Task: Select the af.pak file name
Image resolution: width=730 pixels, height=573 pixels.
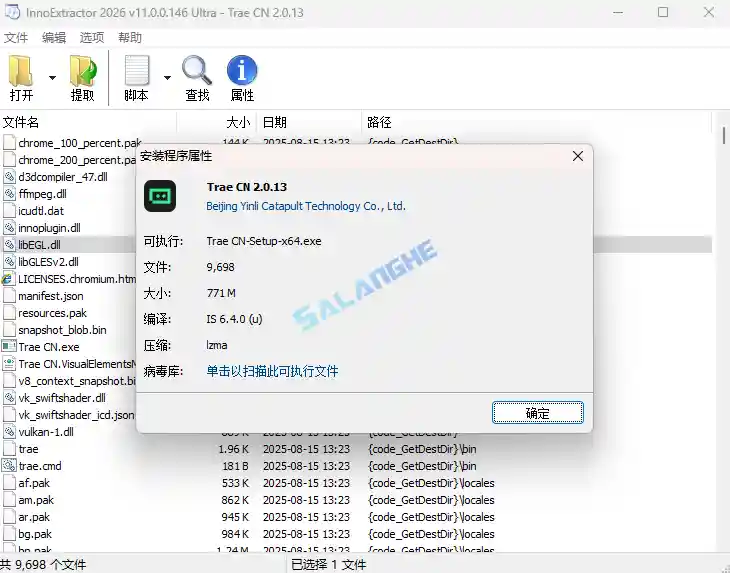Action: (x=34, y=483)
